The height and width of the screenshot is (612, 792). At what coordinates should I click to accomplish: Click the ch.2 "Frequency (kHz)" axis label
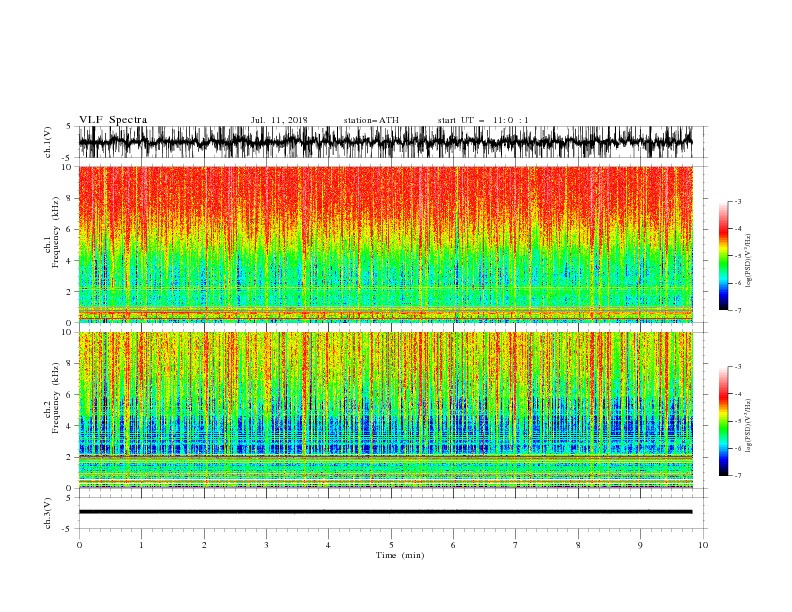tap(56, 398)
